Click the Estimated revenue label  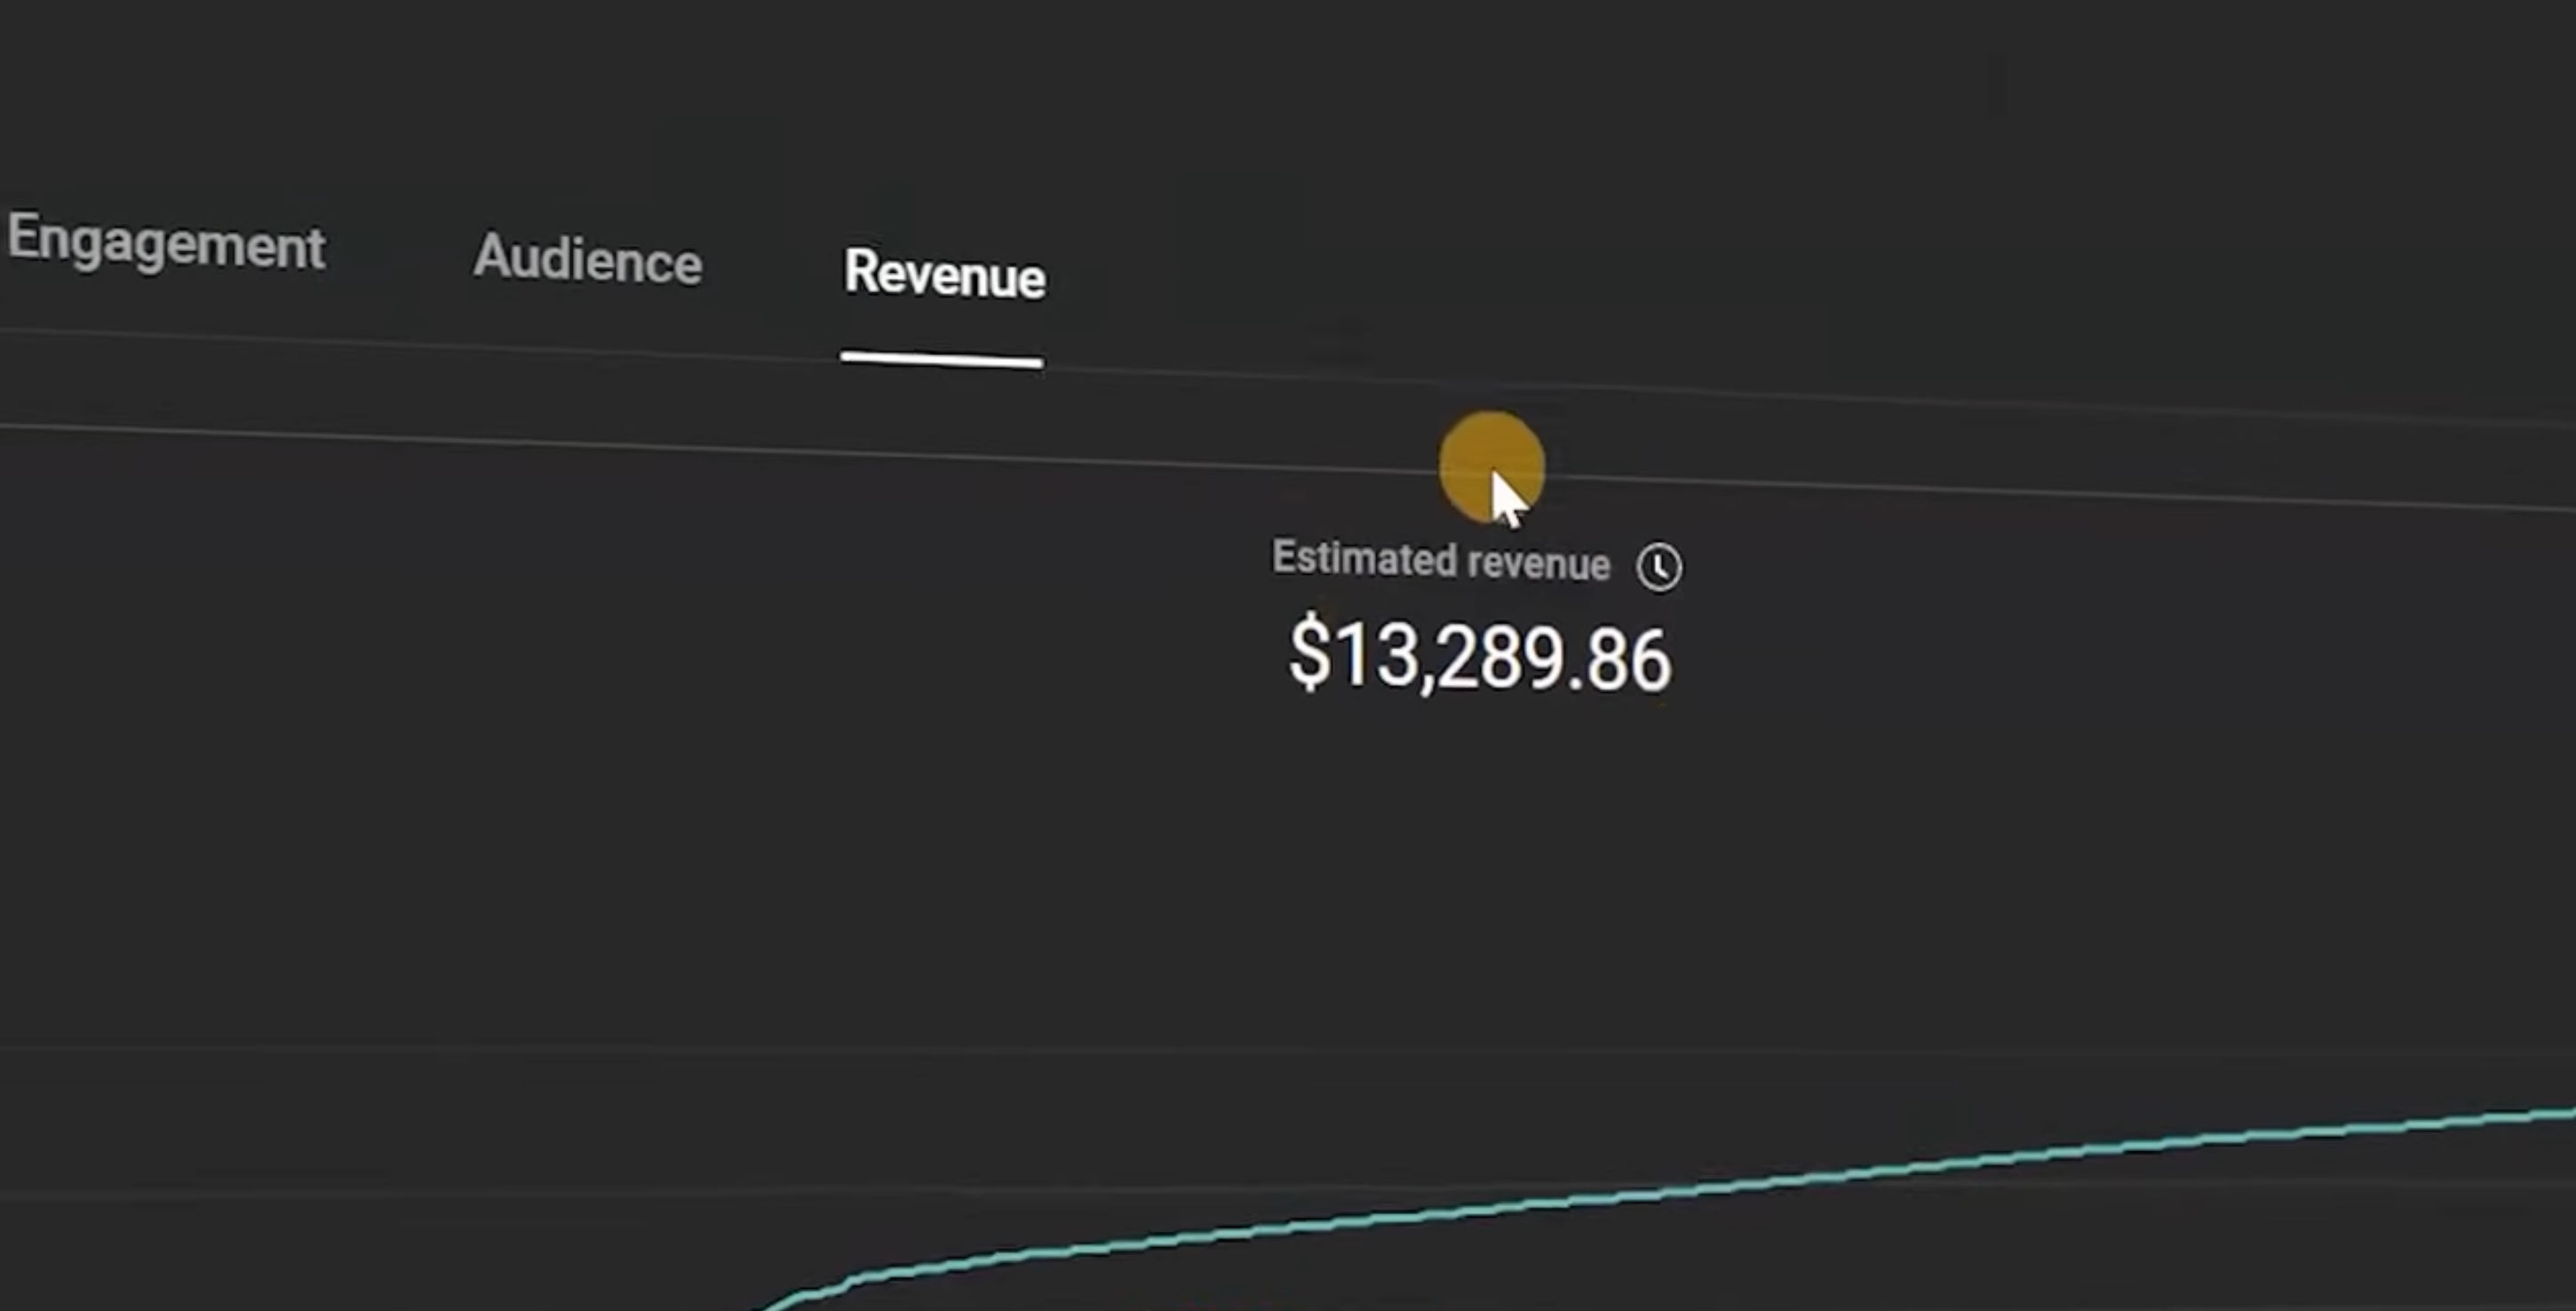[1440, 560]
